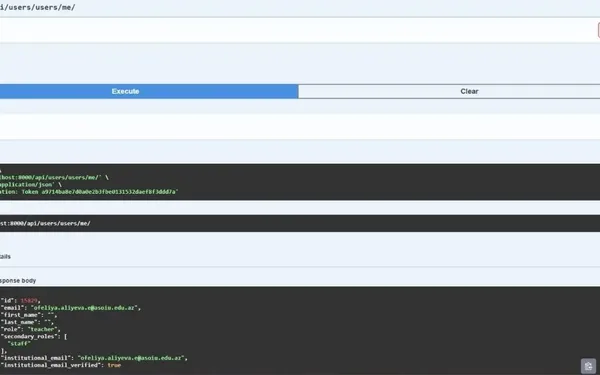600x375 pixels.
Task: Click the email value ofeliya.aliyeva.e@asoiu.edu.az
Action: pos(84,308)
